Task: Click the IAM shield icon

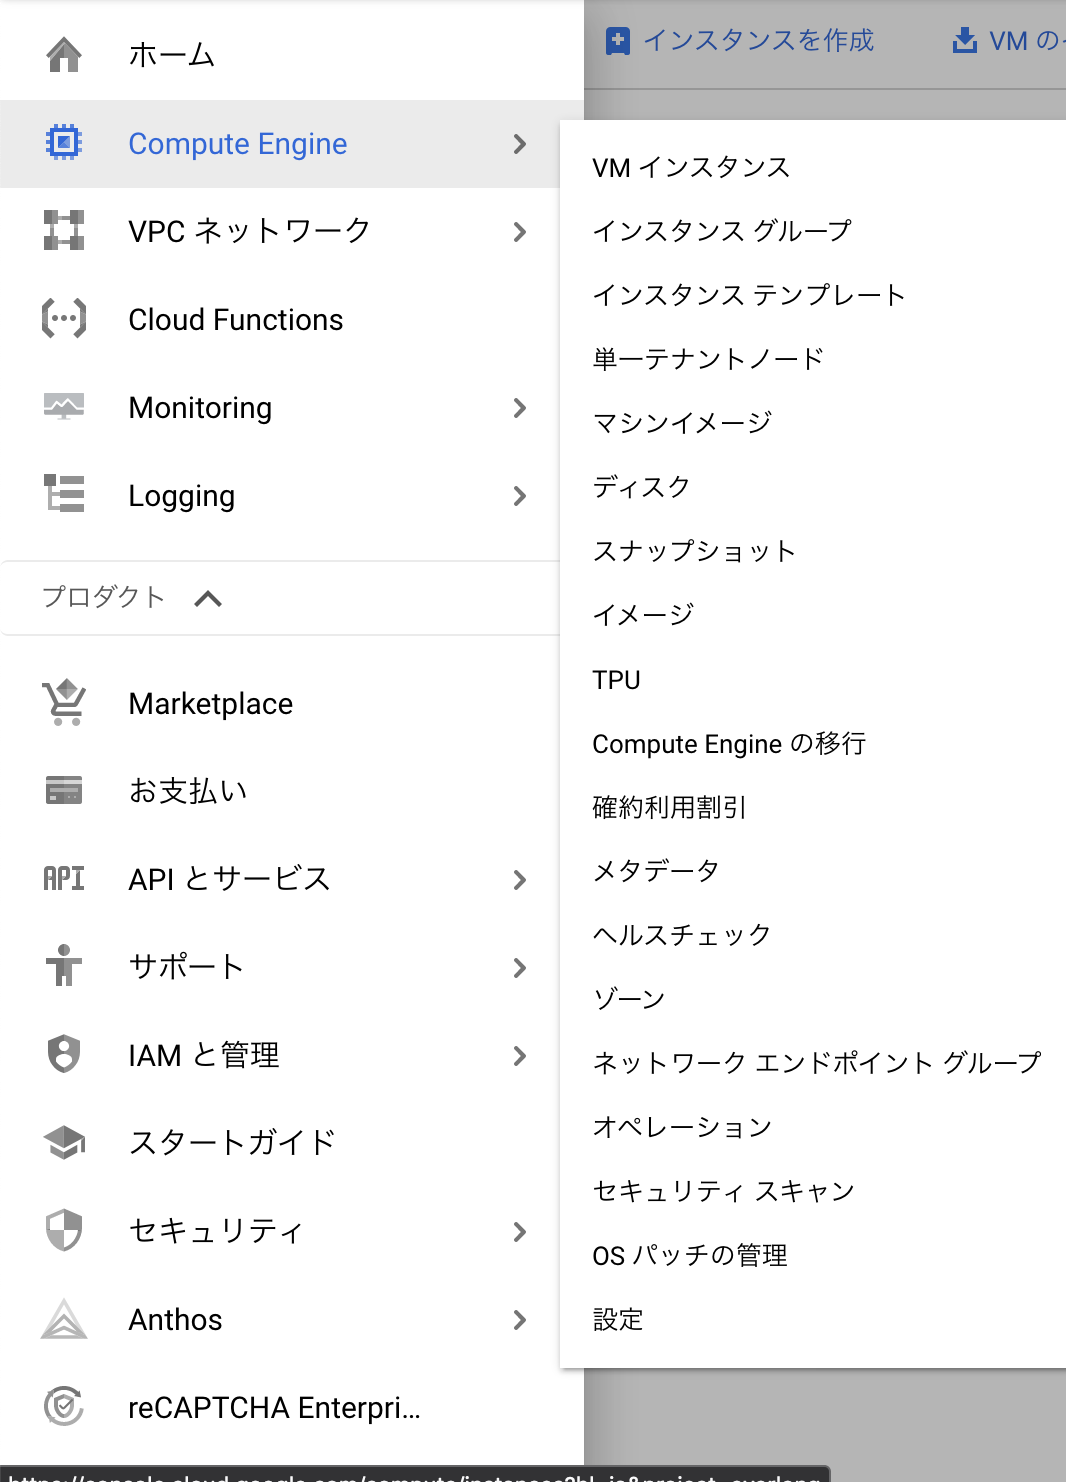Action: [x=64, y=1054]
